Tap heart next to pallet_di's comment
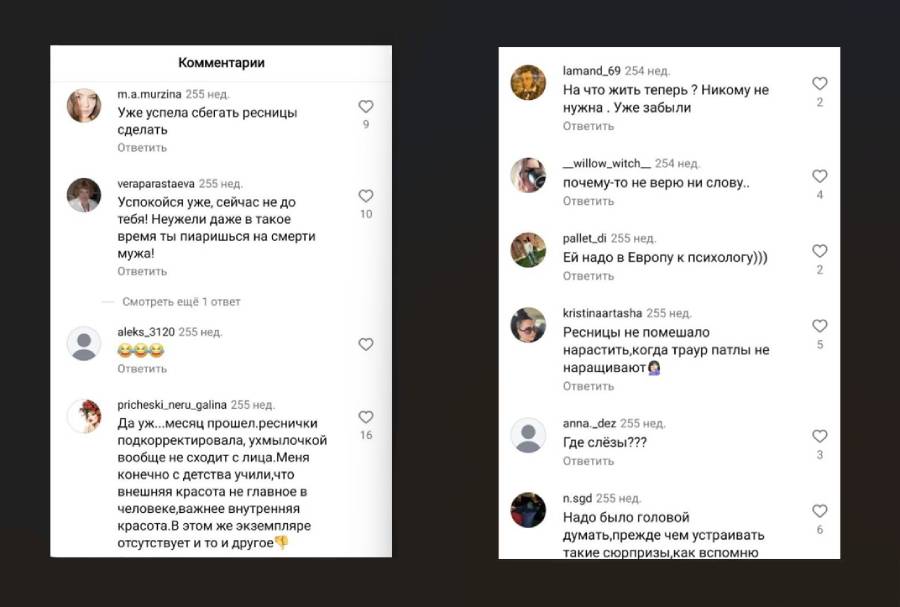The image size is (900, 607). click(820, 251)
